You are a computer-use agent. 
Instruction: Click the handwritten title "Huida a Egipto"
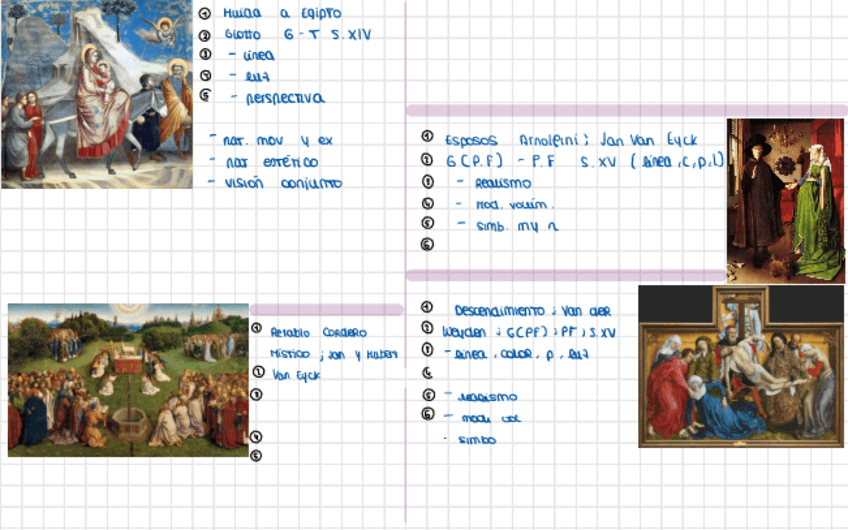[x=282, y=13]
